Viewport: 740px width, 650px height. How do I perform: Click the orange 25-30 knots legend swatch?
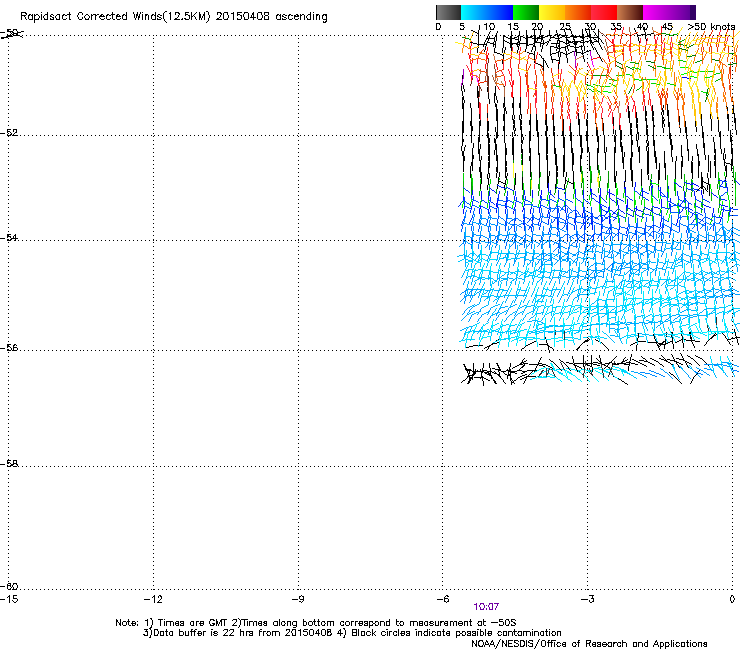(x=578, y=12)
